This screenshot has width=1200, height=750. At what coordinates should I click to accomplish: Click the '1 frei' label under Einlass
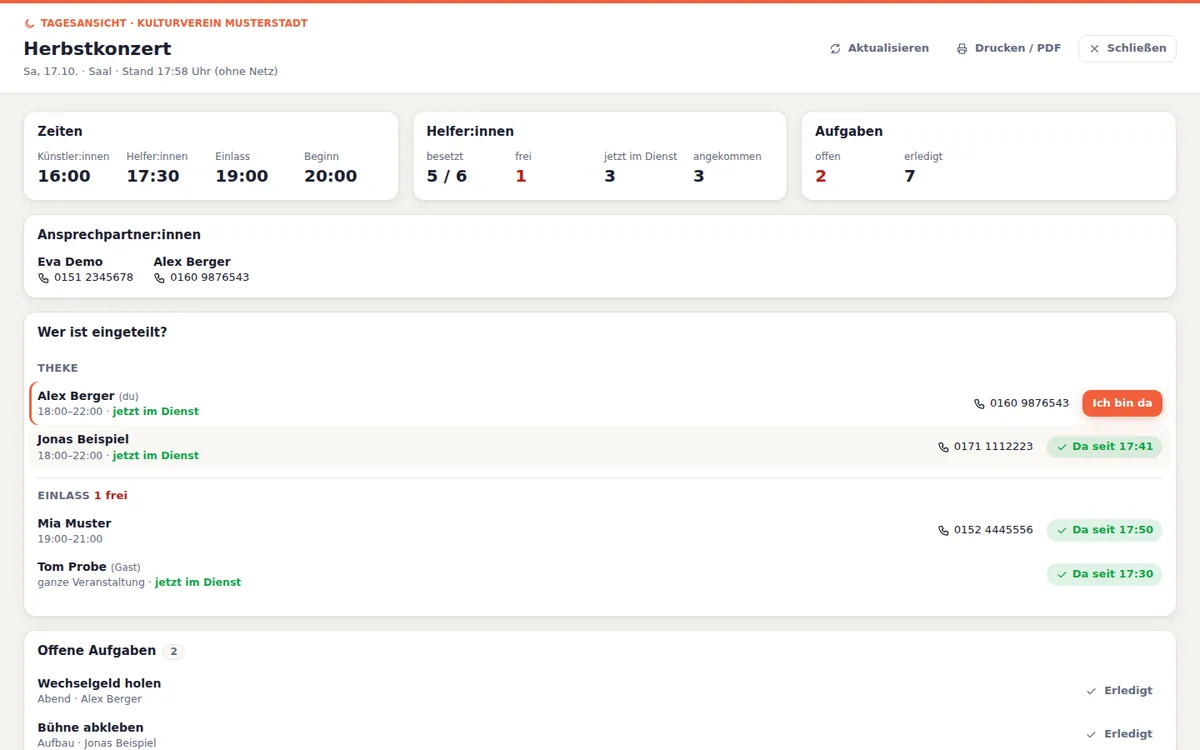[x=111, y=496]
